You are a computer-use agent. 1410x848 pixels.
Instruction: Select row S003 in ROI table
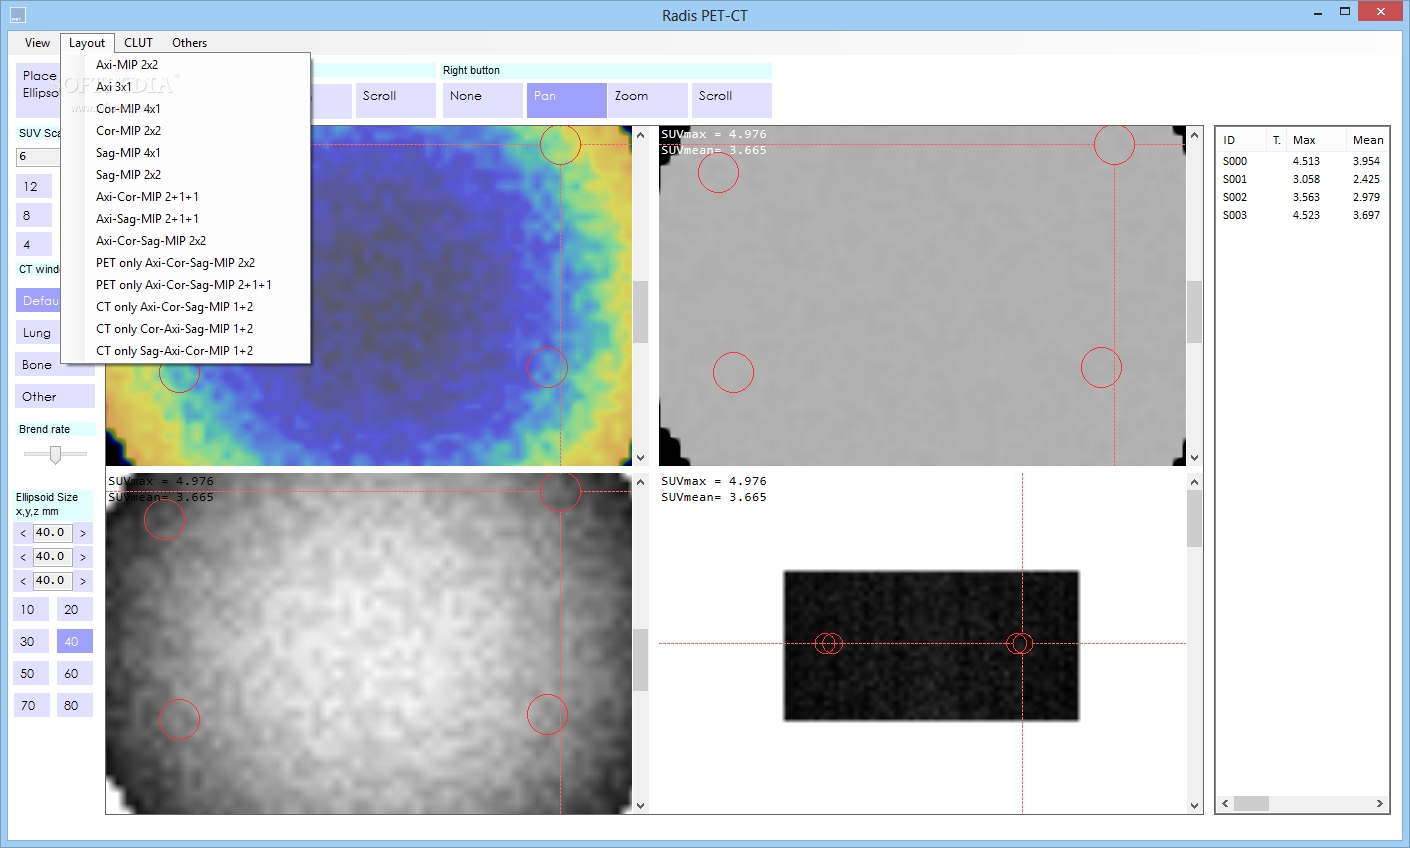(1302, 215)
